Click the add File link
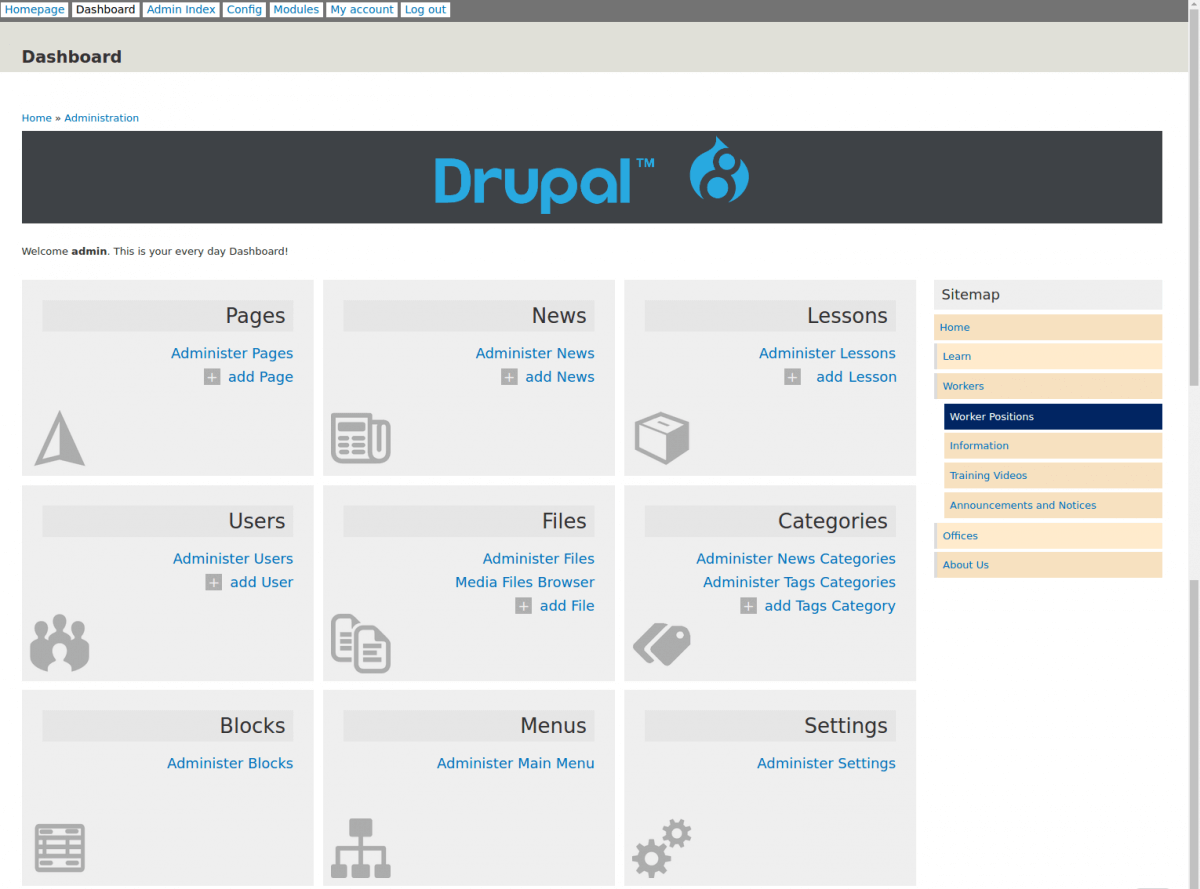The width and height of the screenshot is (1200, 889). [567, 606]
